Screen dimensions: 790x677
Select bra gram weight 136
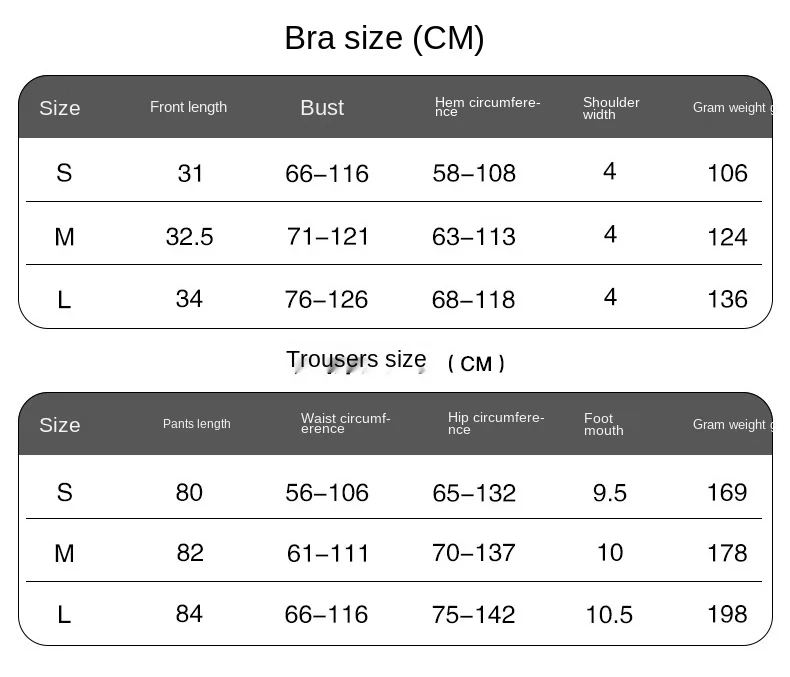[x=727, y=299]
